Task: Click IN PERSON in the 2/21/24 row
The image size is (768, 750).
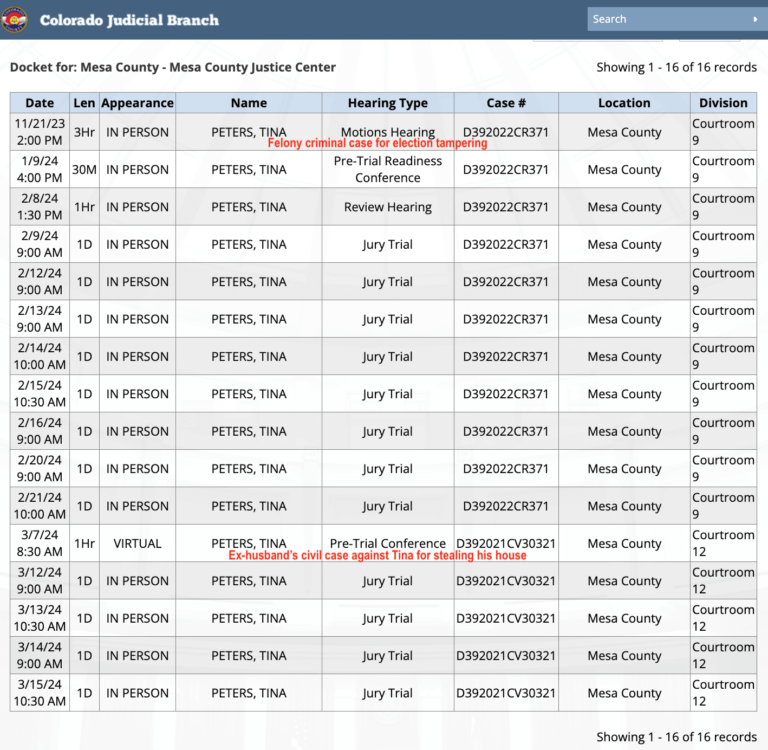Action: point(137,506)
